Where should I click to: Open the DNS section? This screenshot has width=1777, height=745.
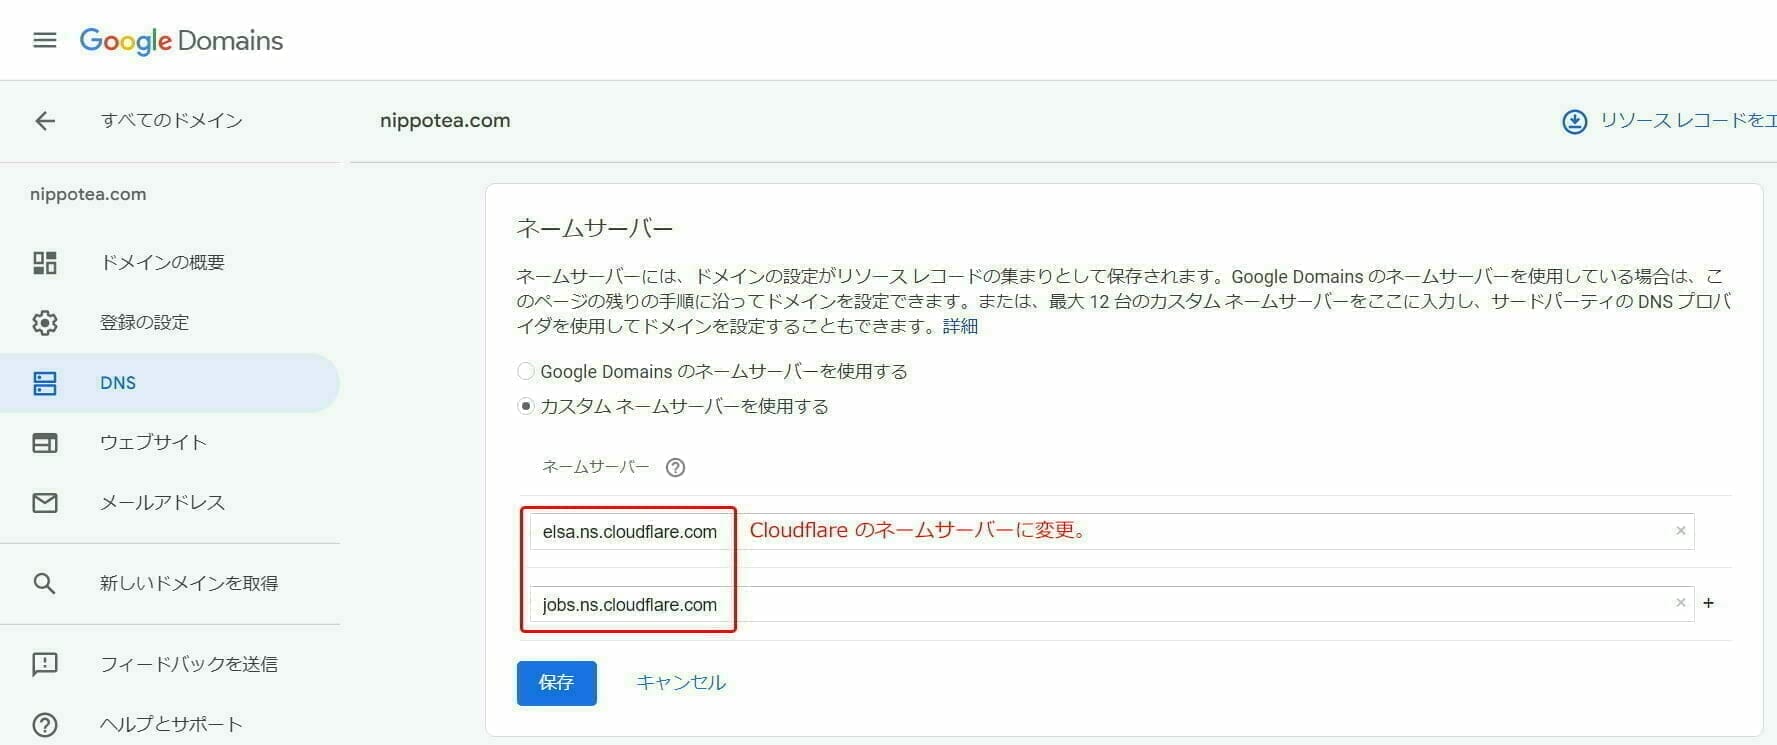[170, 383]
